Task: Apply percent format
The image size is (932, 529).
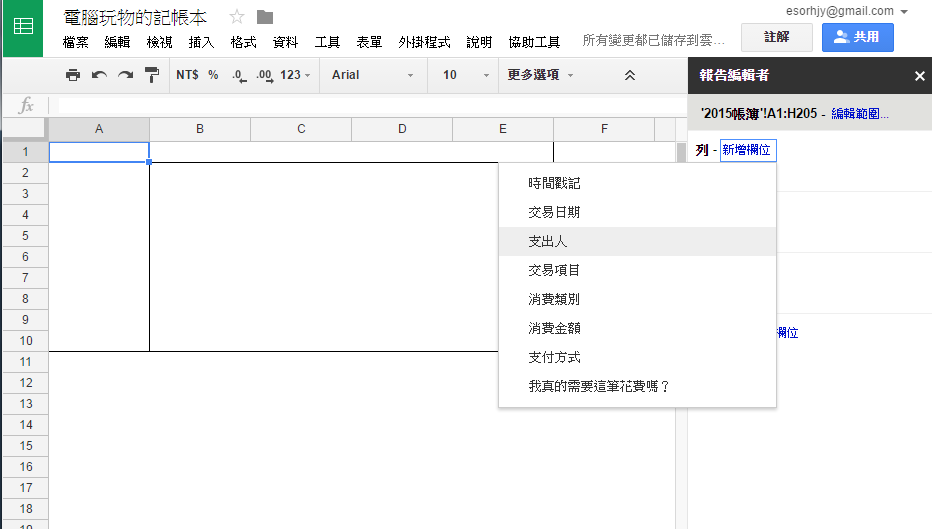Action: [213, 75]
